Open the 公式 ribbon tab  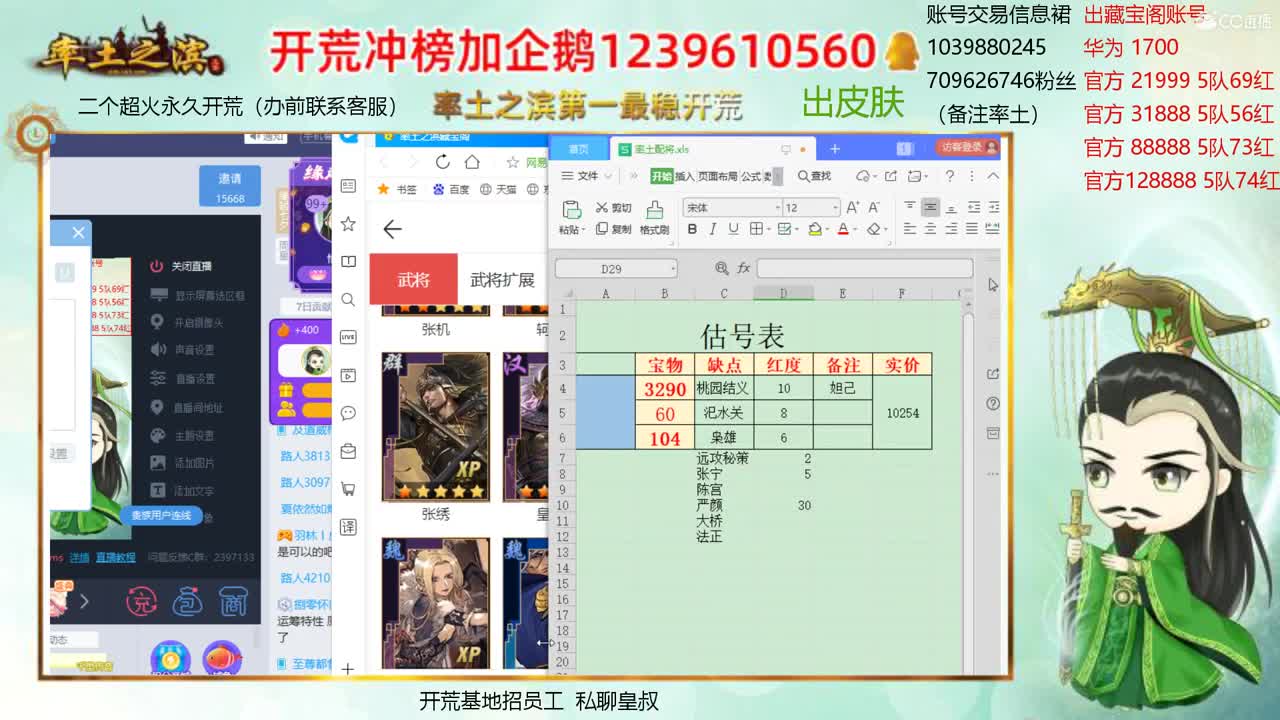(751, 176)
